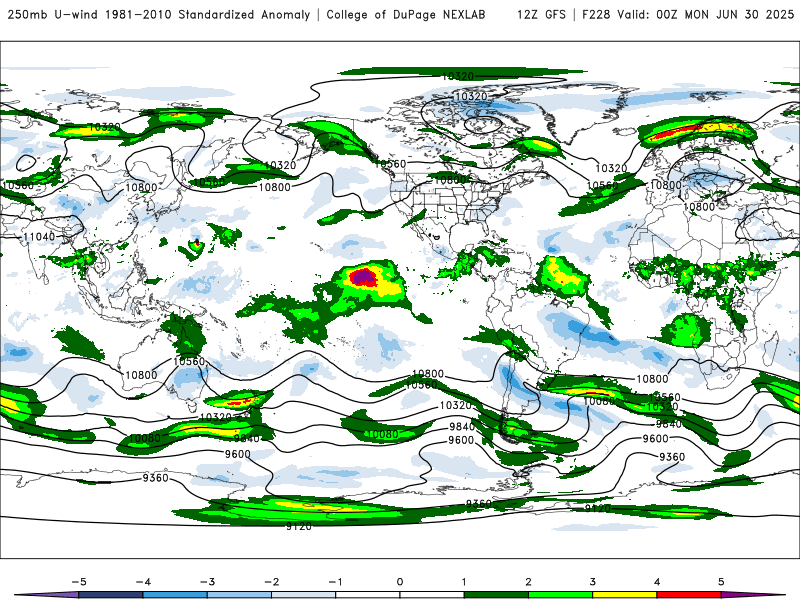
Task: Click the purple arrow swatch beyond 5
Action: pyautogui.click(x=750, y=595)
